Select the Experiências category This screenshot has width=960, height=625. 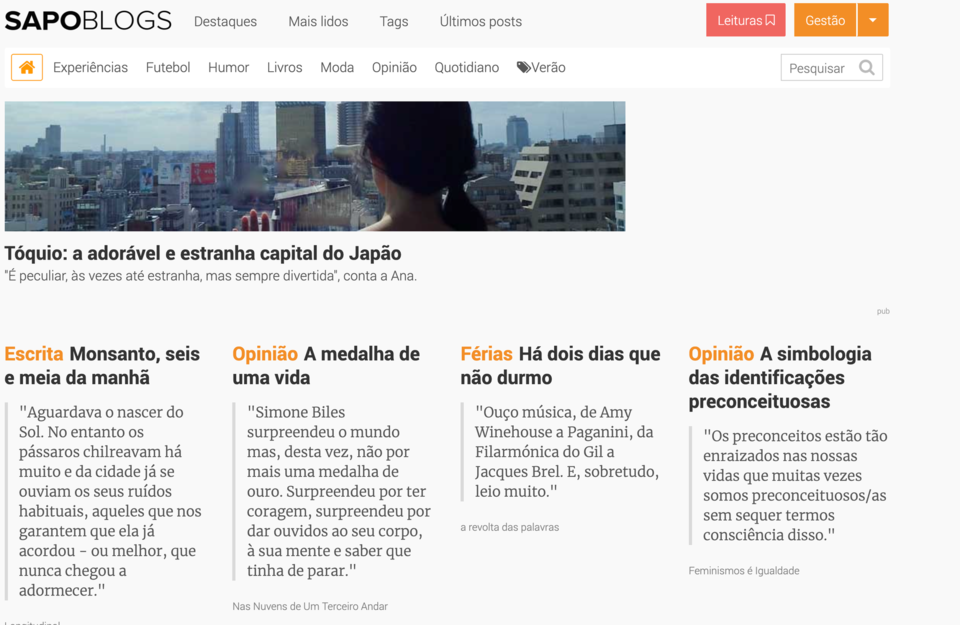tap(90, 68)
